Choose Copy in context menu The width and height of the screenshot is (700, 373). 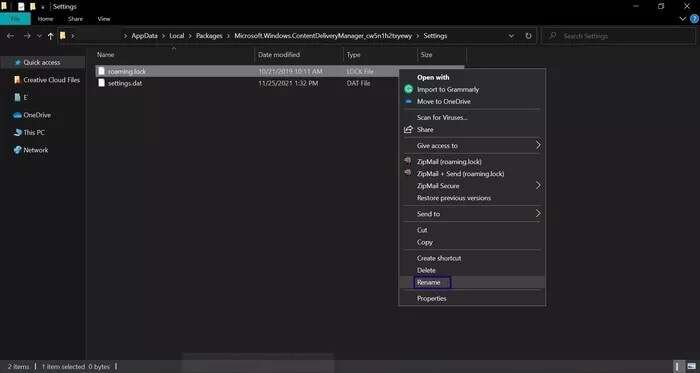pos(471,242)
